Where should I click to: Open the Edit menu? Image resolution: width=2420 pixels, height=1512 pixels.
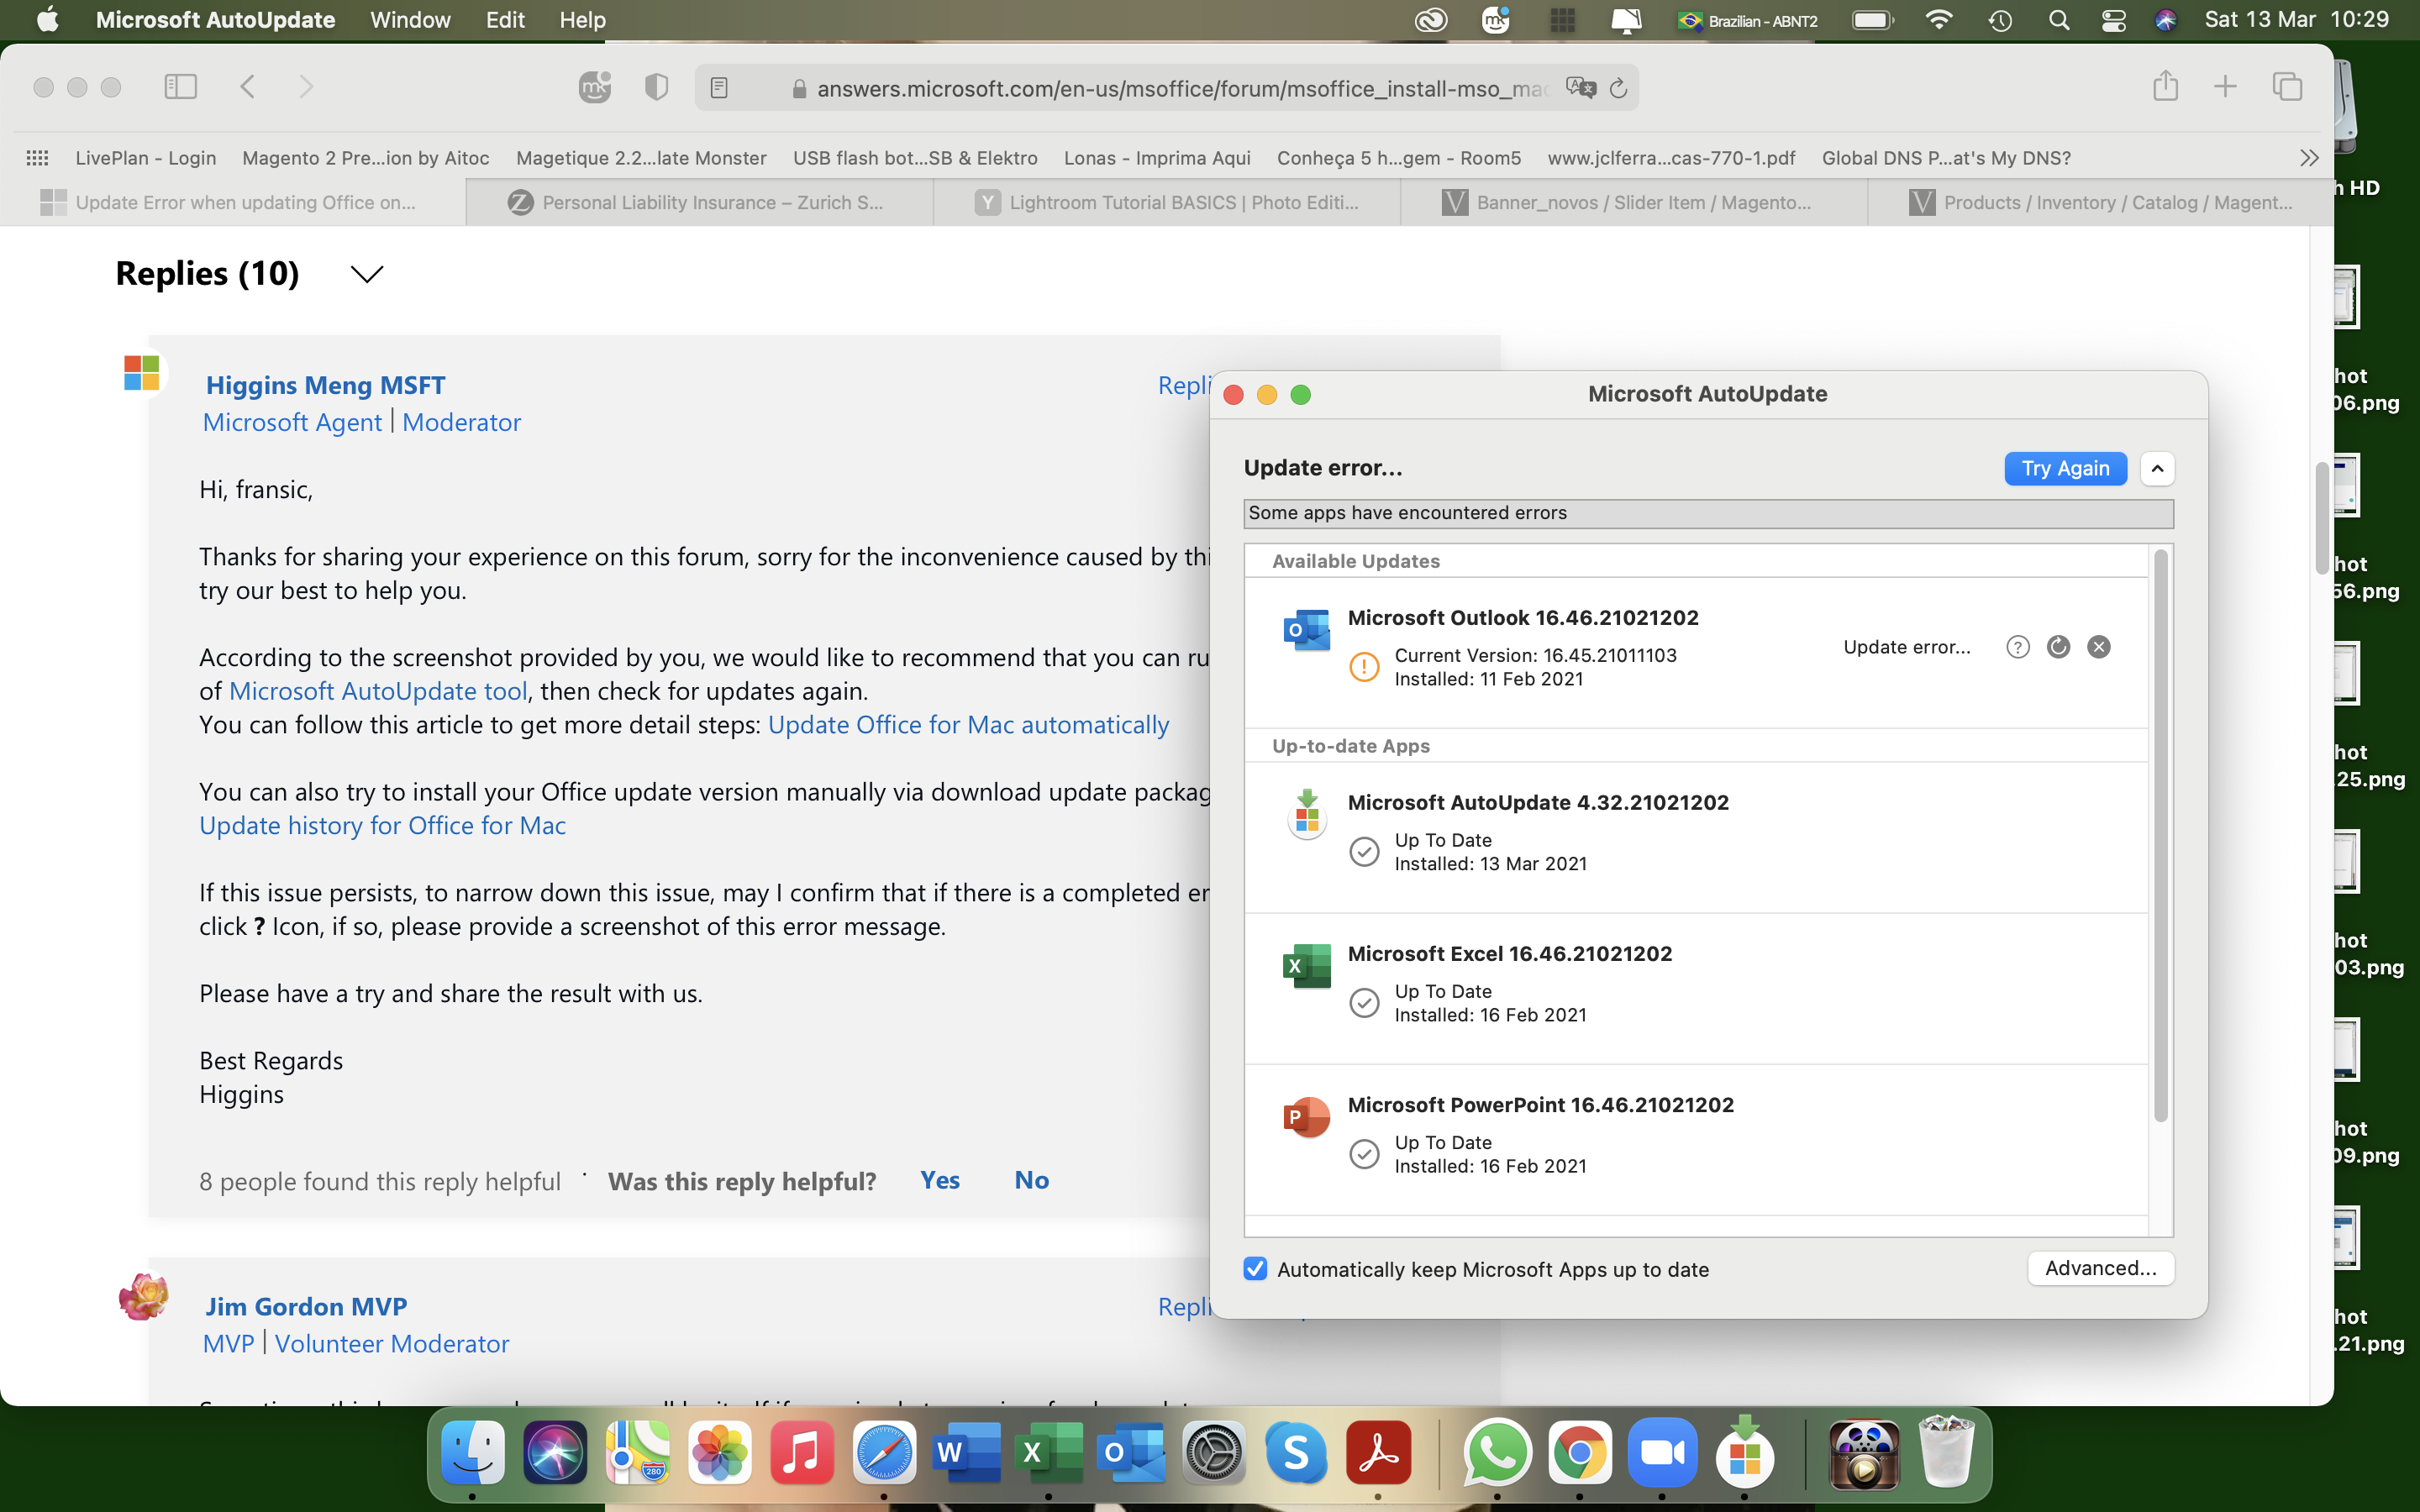point(505,20)
